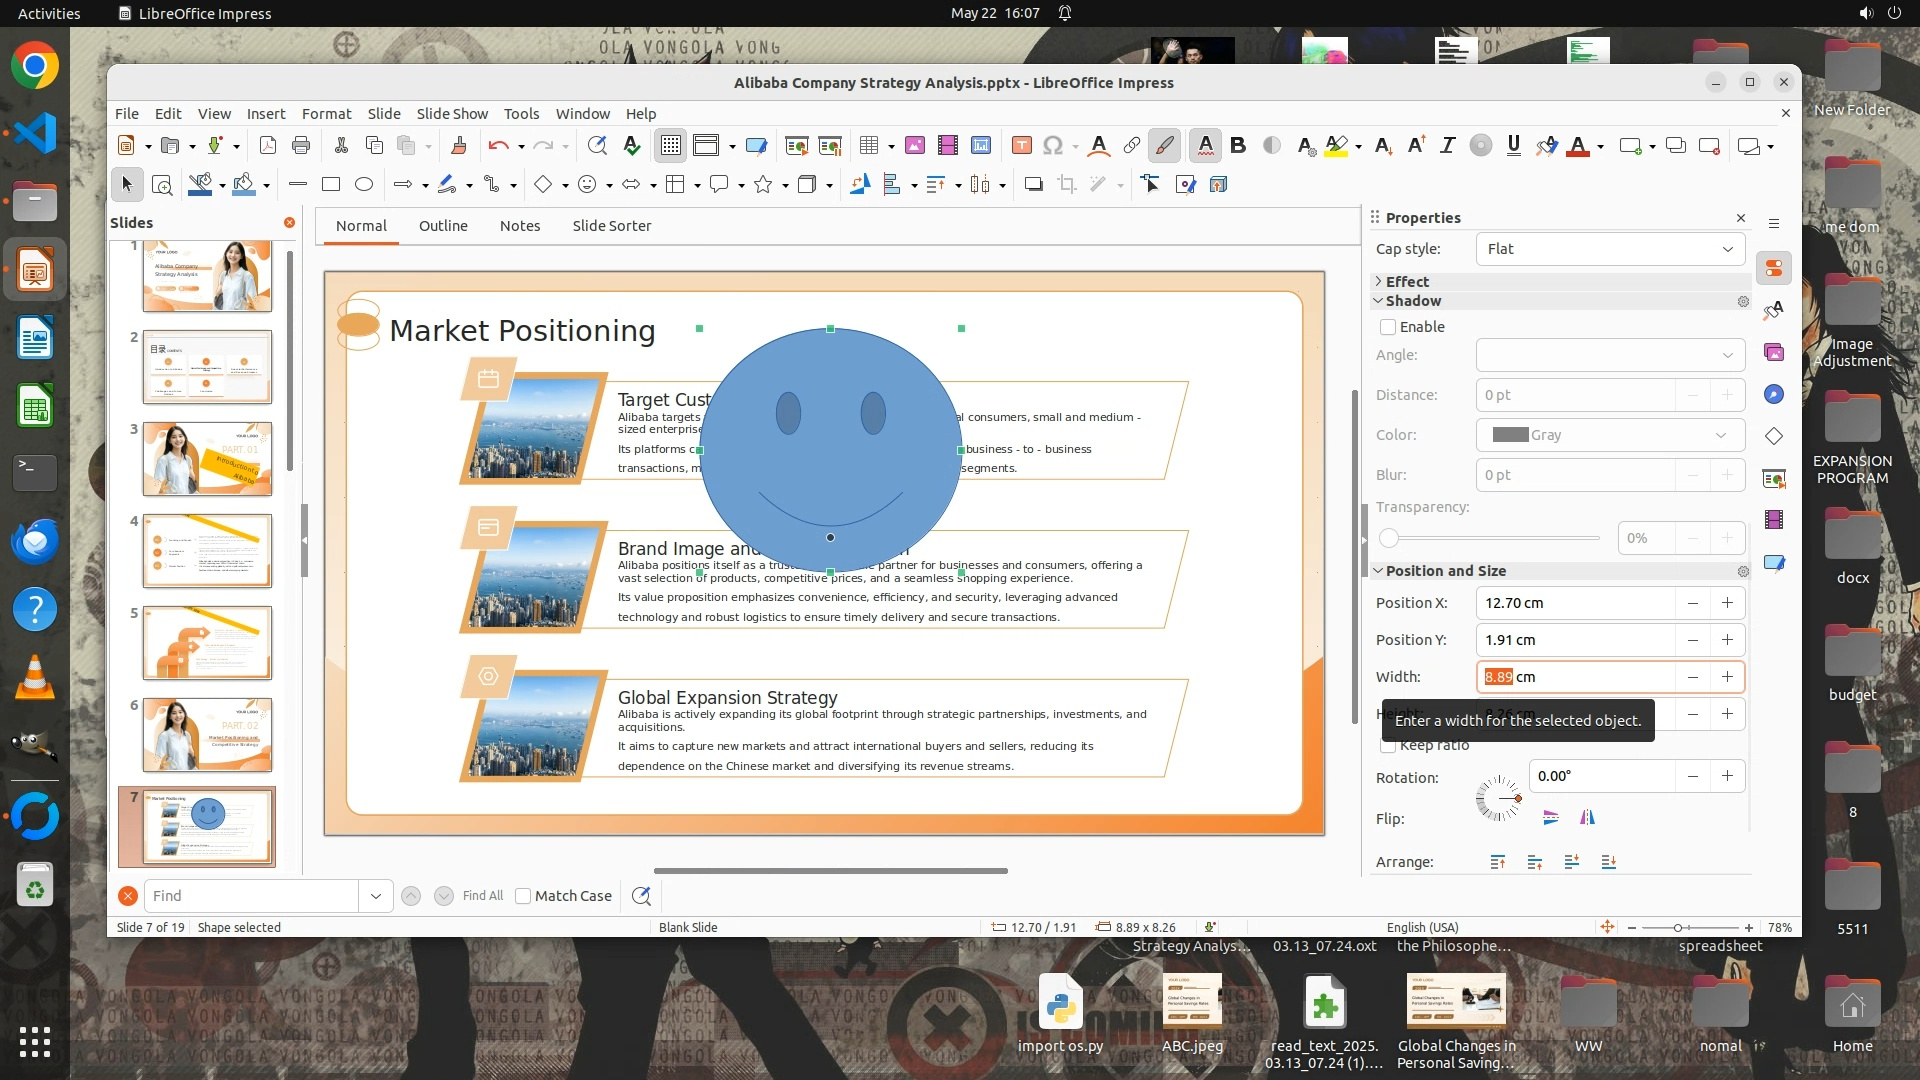Click the Undo arrow icon
Viewport: 1920px width, 1080px height.
(x=497, y=146)
